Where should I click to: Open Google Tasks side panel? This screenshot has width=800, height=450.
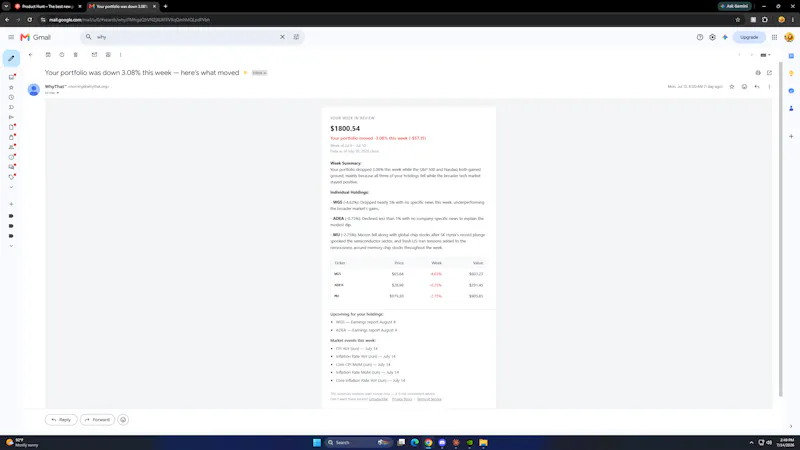(x=791, y=91)
